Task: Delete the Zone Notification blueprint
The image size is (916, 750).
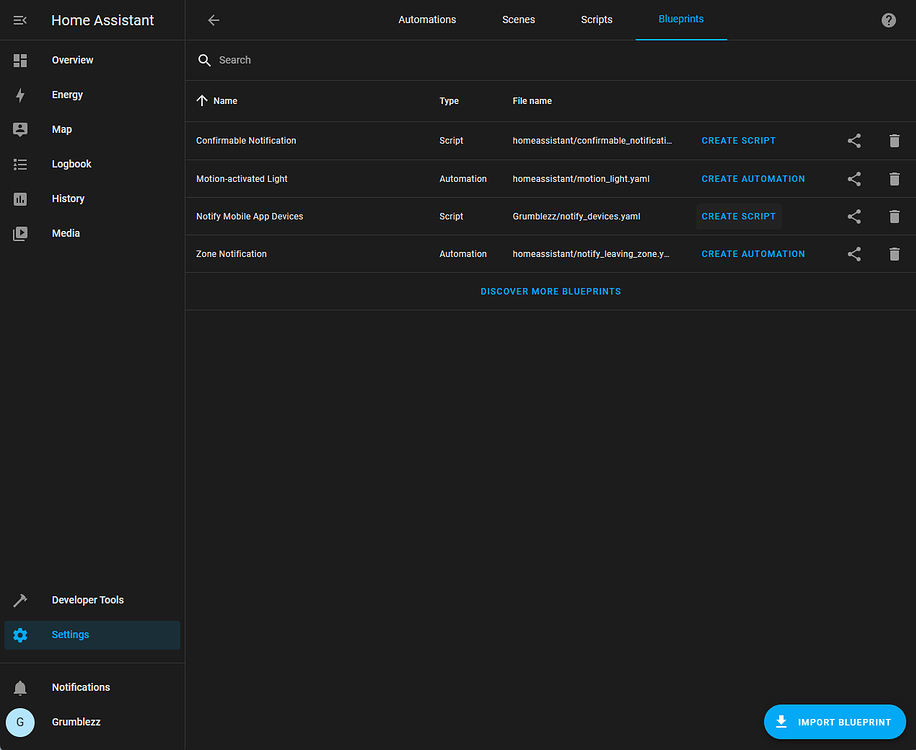Action: [894, 254]
